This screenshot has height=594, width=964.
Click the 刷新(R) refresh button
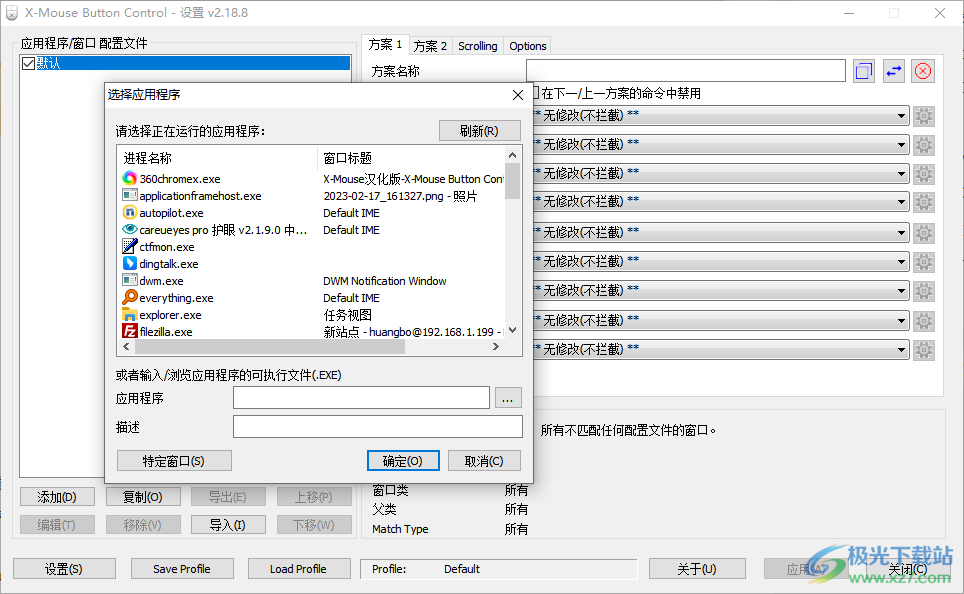click(480, 131)
